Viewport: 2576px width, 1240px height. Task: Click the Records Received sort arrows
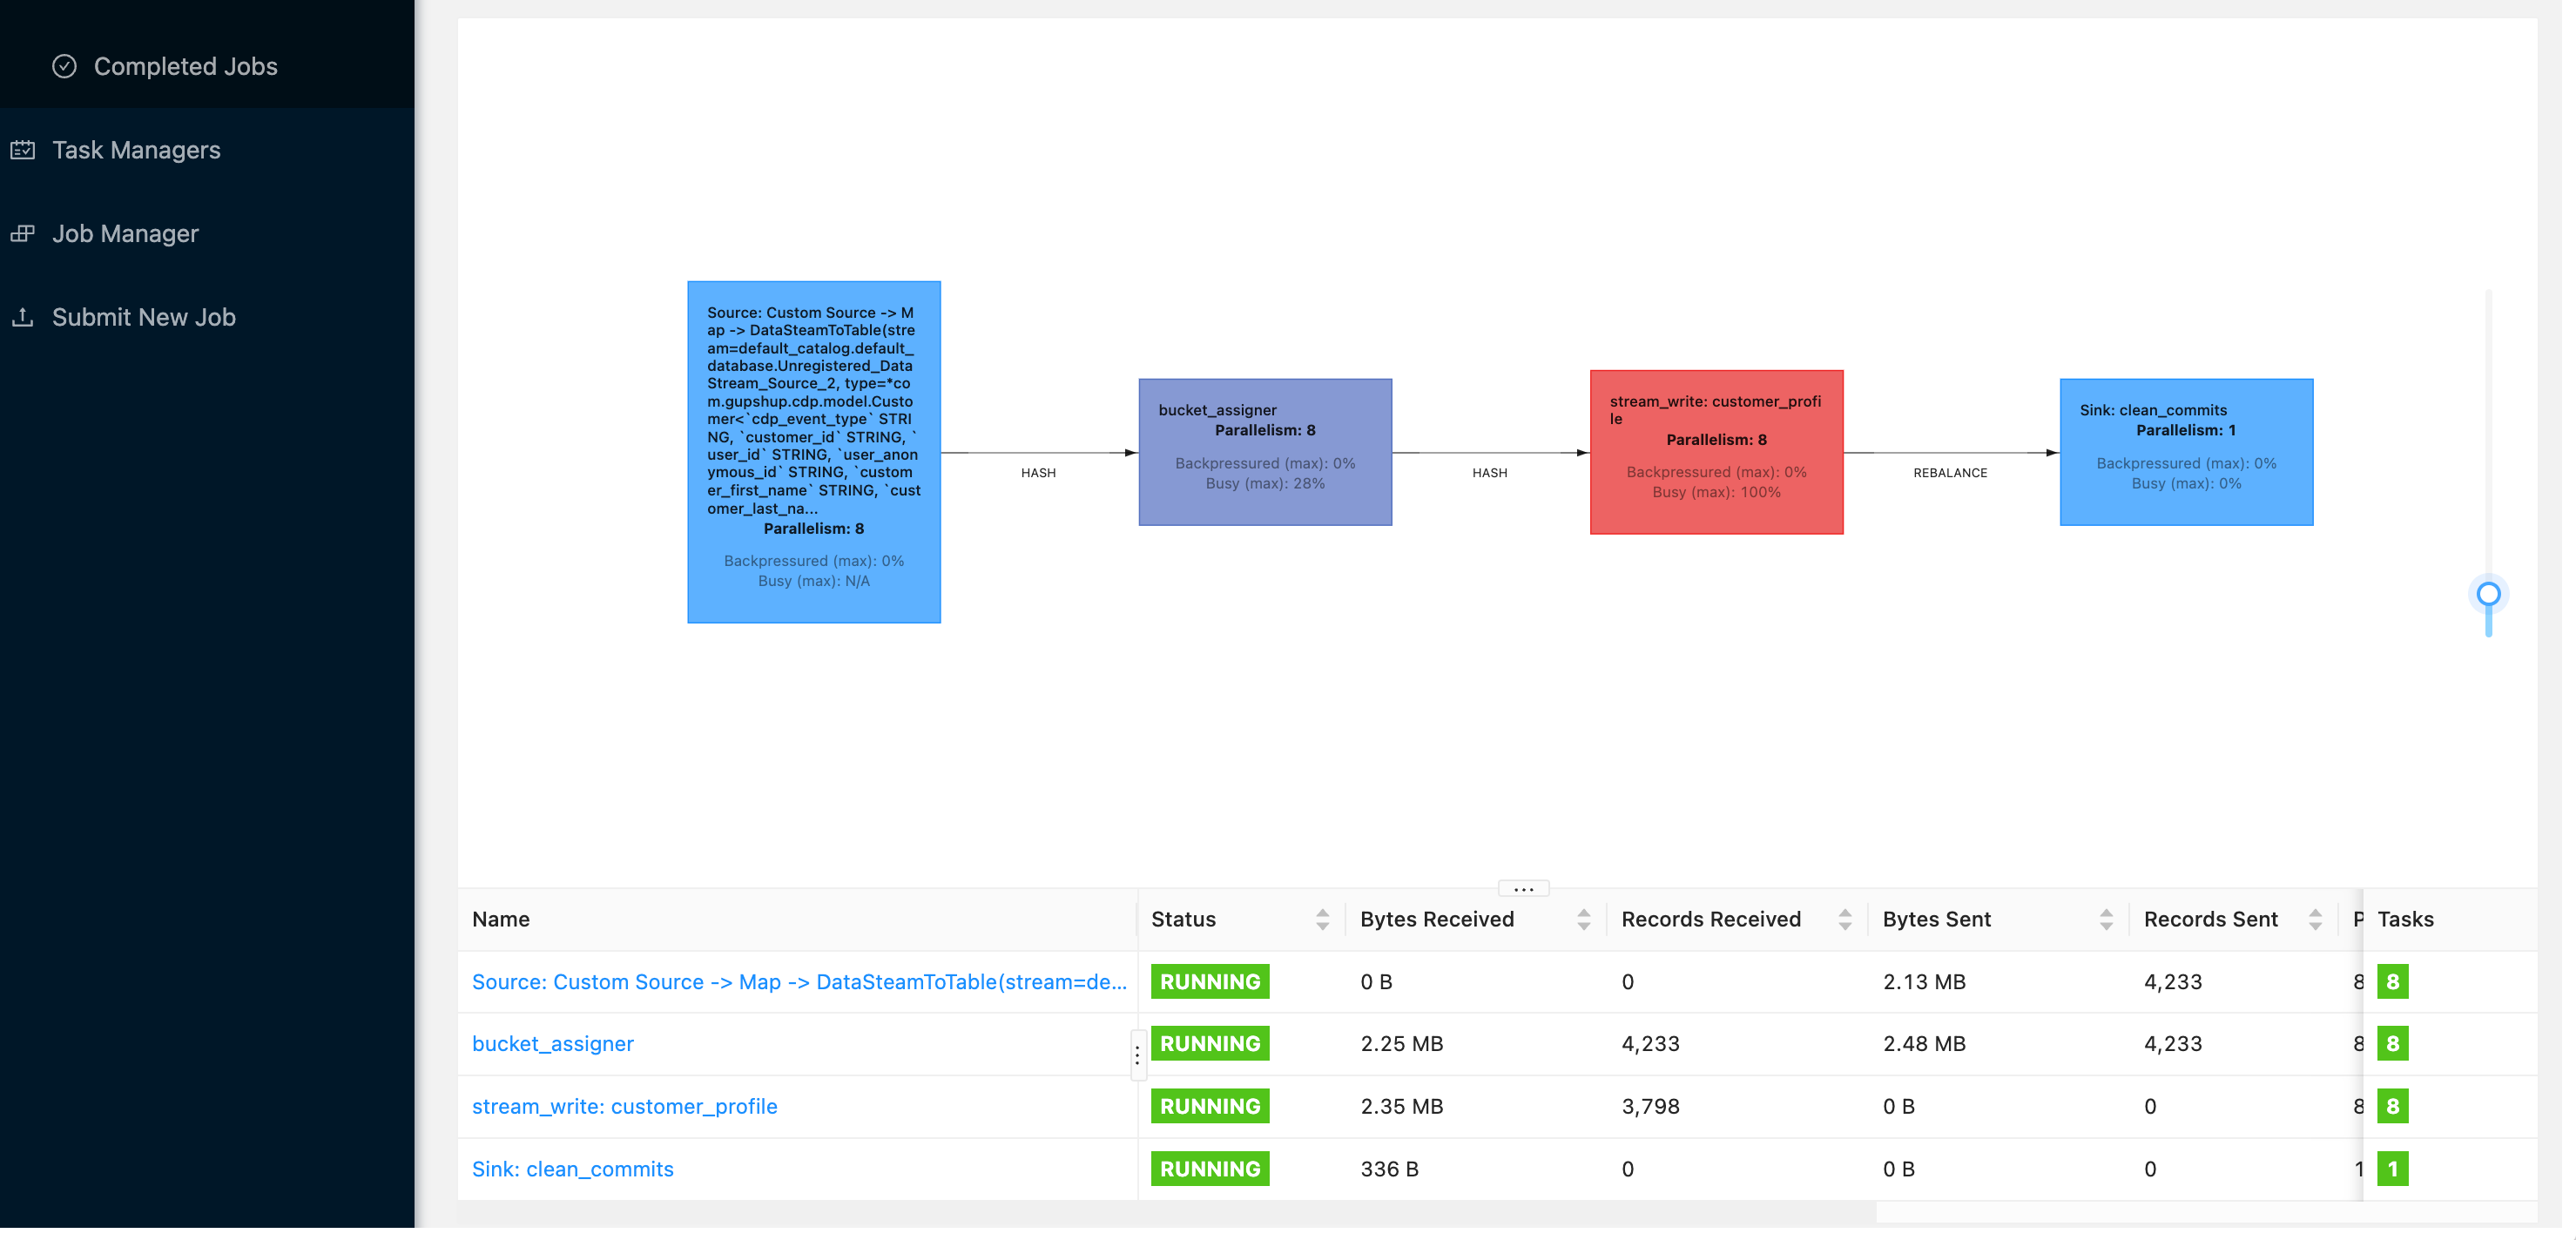click(x=1844, y=919)
